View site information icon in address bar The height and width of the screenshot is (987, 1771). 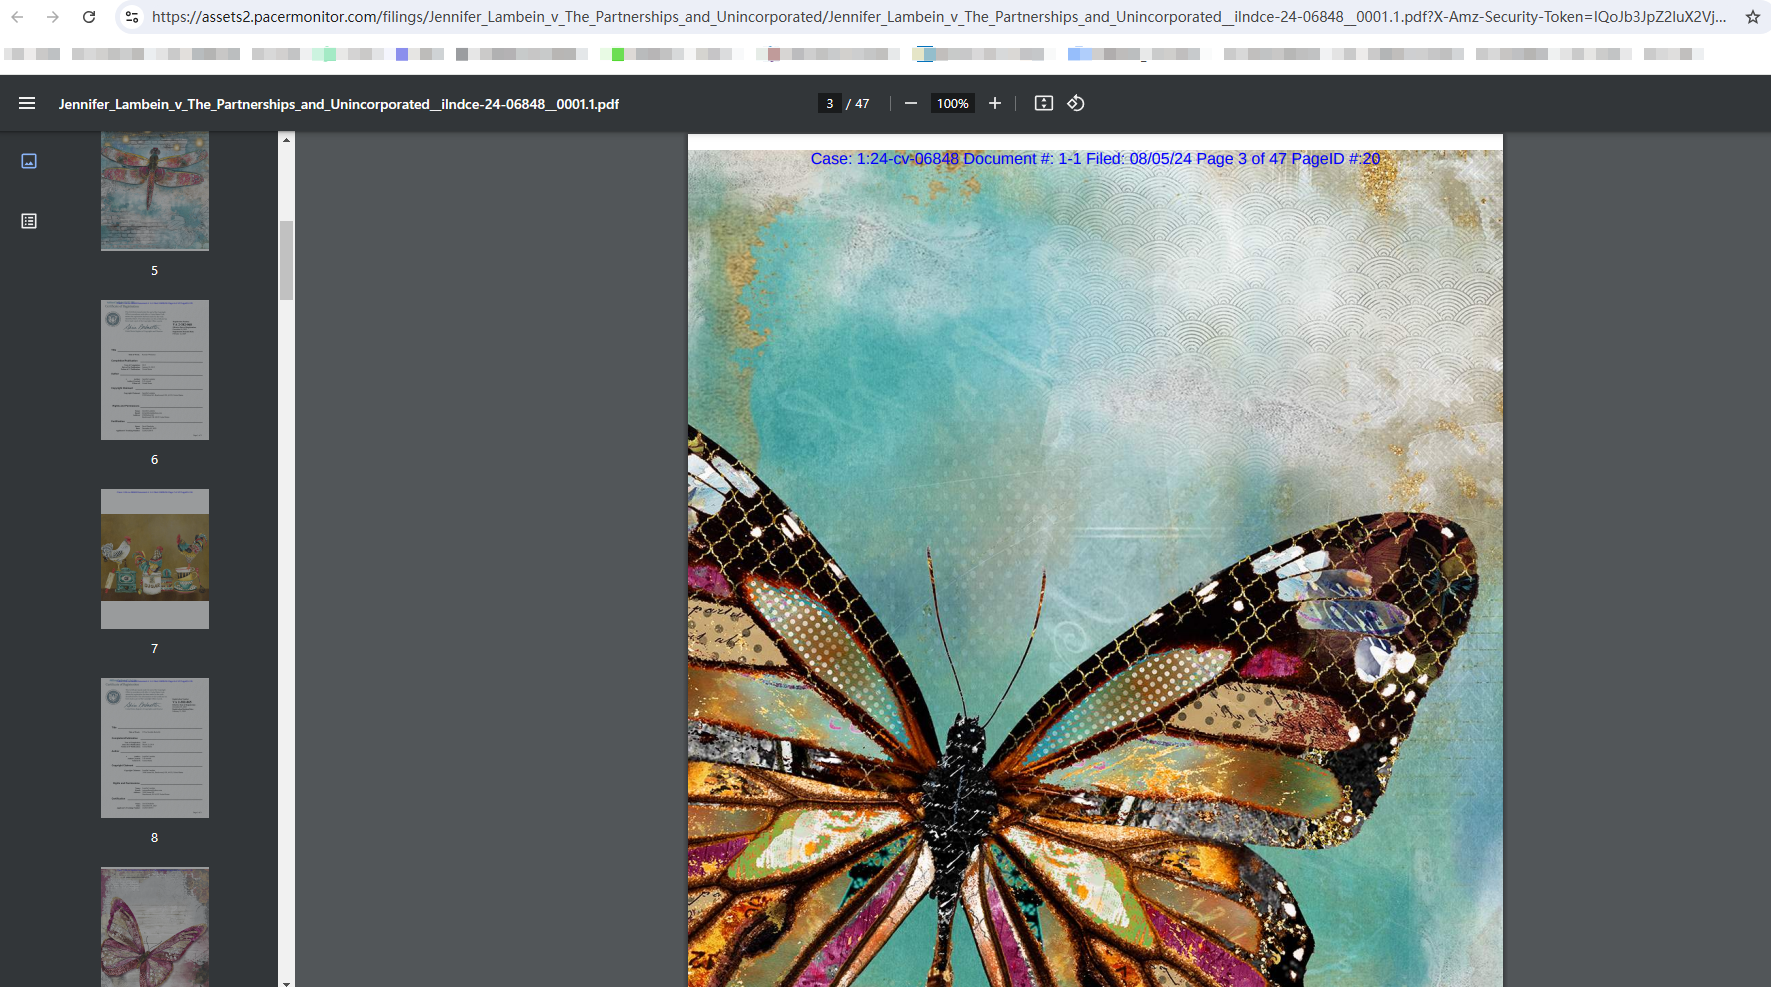point(131,17)
